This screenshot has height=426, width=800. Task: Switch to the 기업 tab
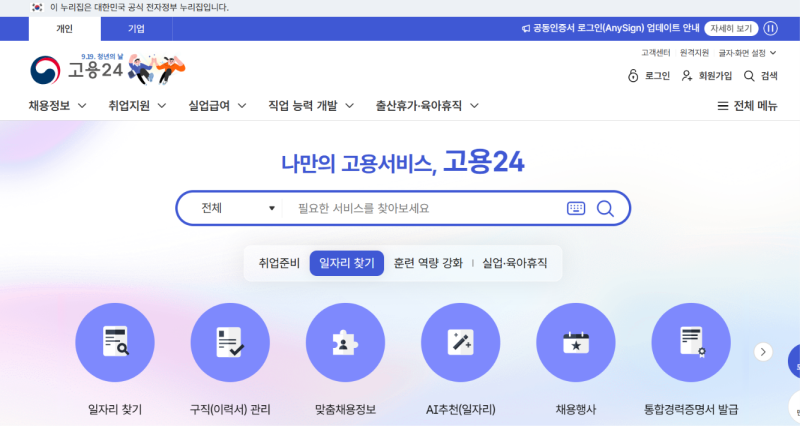pyautogui.click(x=136, y=29)
